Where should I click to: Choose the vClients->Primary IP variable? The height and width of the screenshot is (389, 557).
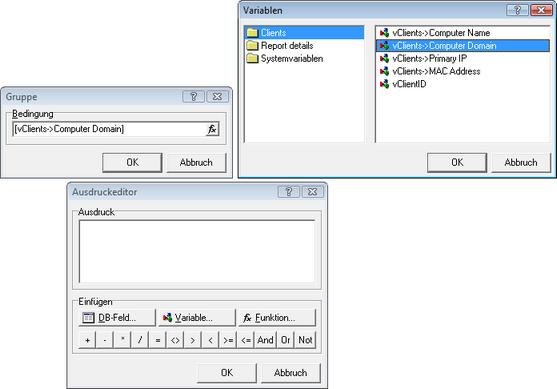pyautogui.click(x=423, y=58)
